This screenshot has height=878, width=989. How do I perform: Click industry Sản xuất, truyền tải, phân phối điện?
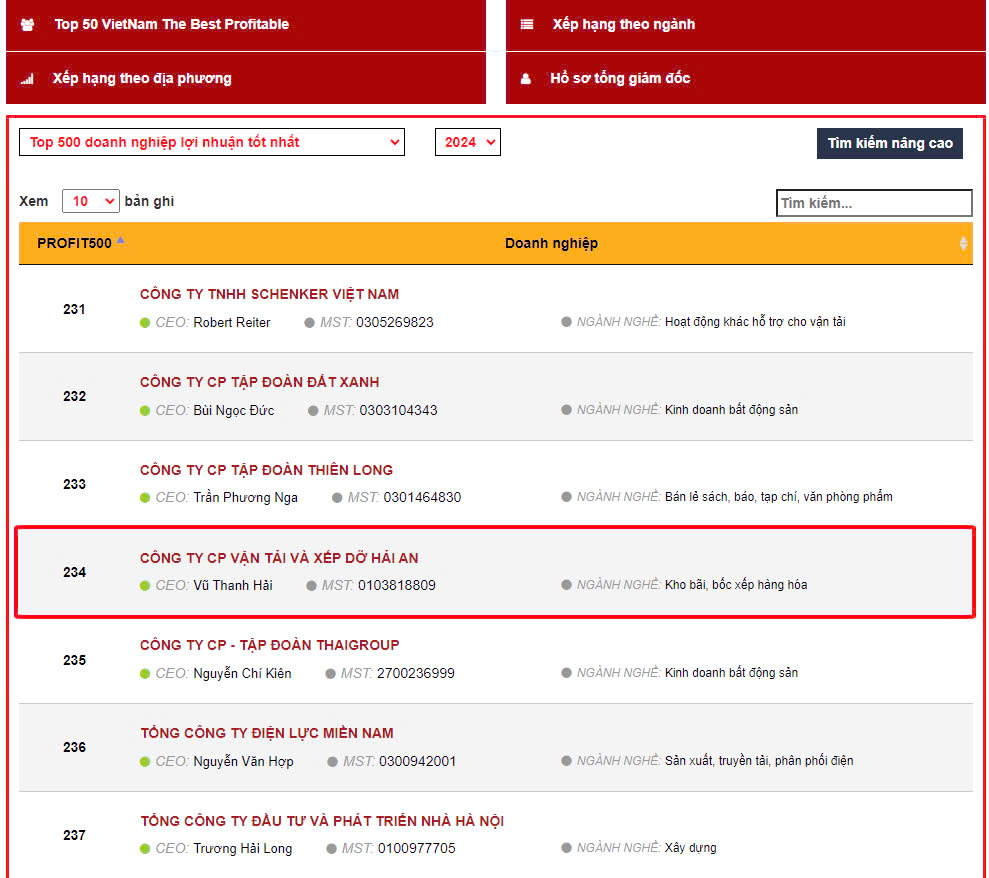pyautogui.click(x=759, y=761)
